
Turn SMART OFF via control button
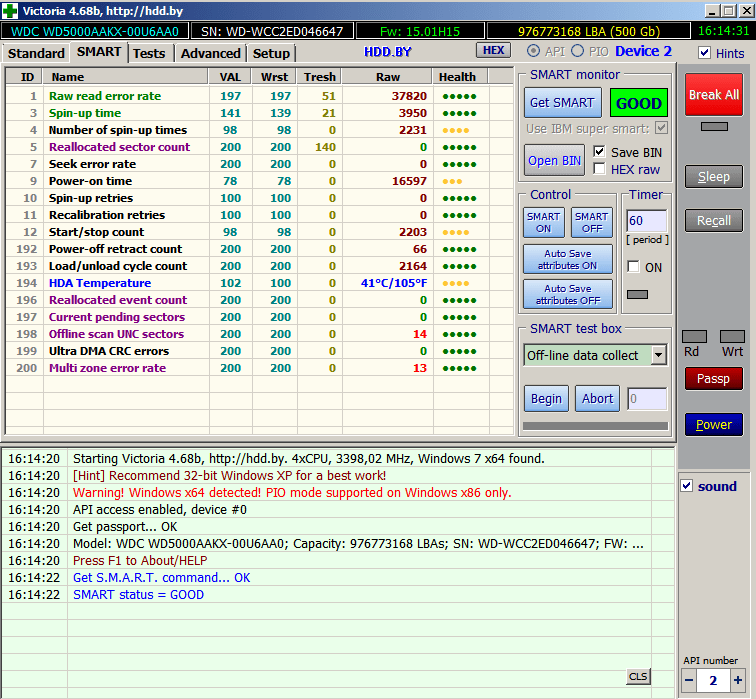[592, 222]
